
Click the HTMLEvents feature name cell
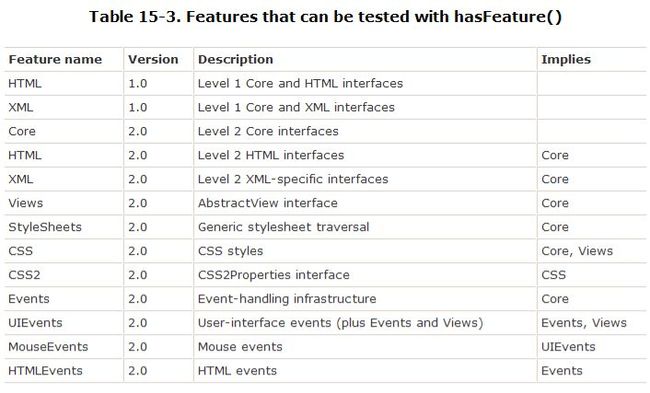click(45, 371)
